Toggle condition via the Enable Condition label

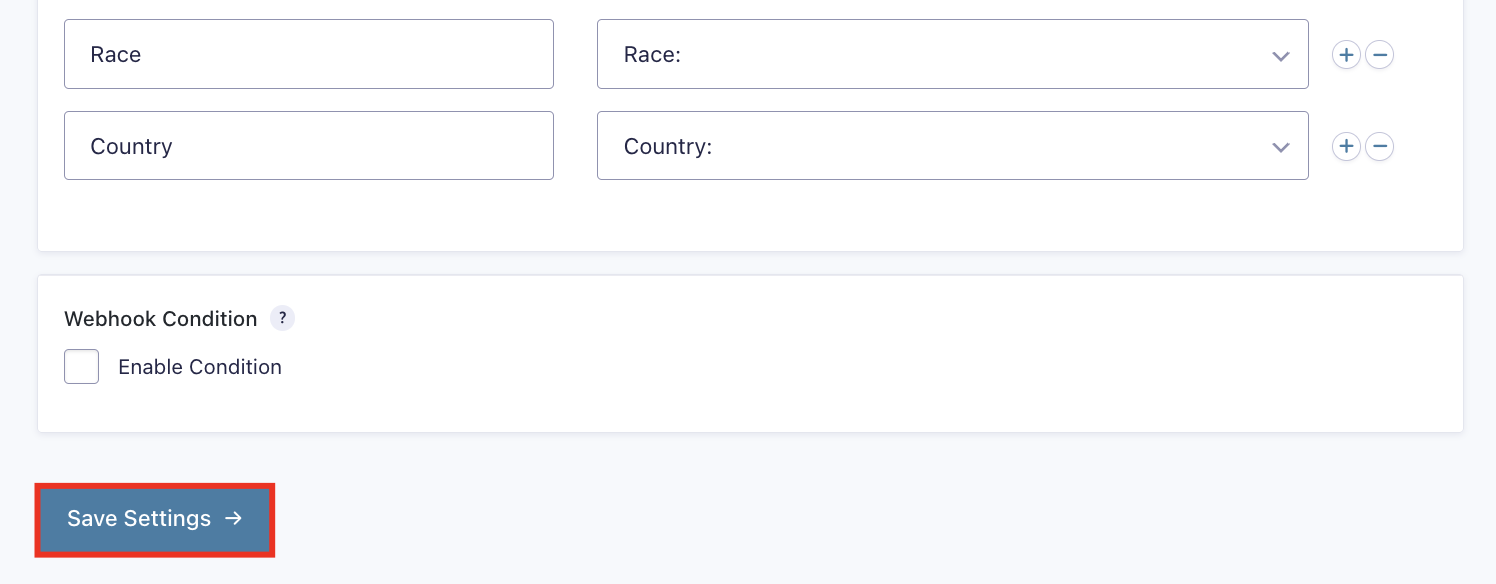(200, 367)
